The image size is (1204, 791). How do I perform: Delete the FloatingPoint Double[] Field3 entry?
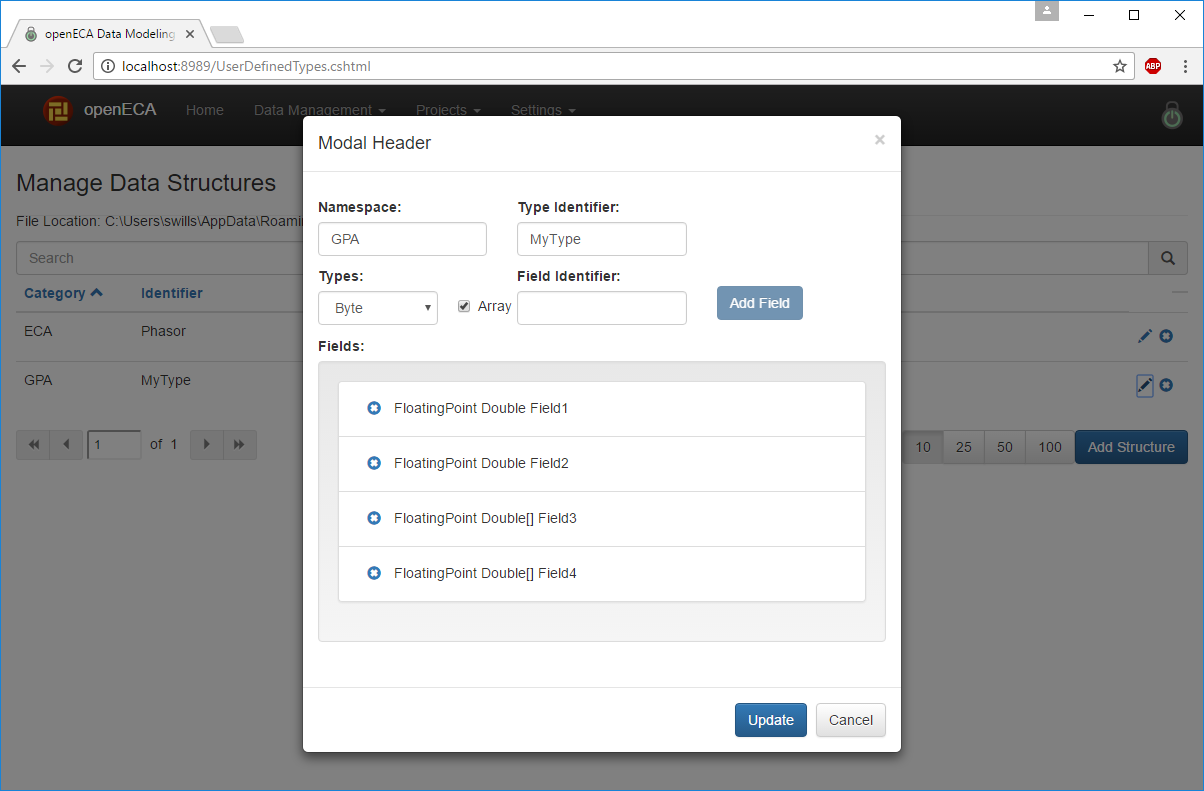(374, 518)
